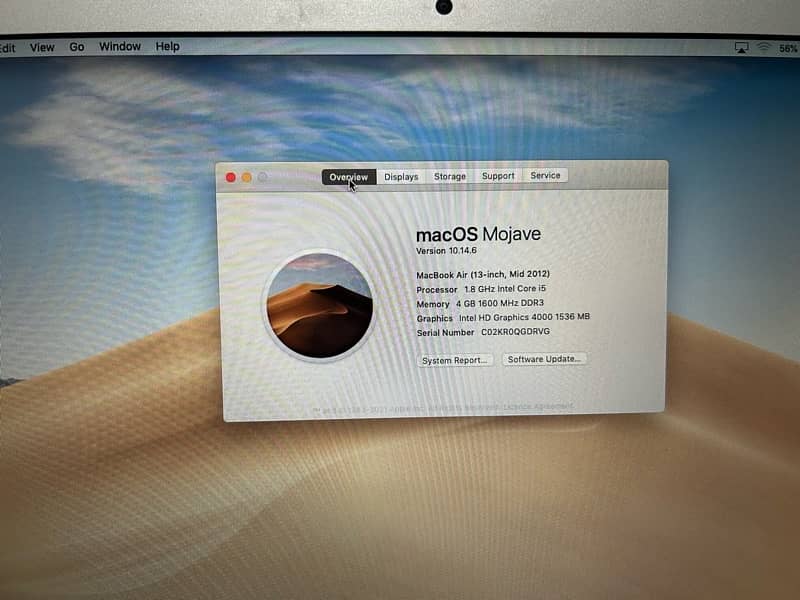The width and height of the screenshot is (800, 600).
Task: Click the Wi-Fi status icon
Action: tap(764, 48)
